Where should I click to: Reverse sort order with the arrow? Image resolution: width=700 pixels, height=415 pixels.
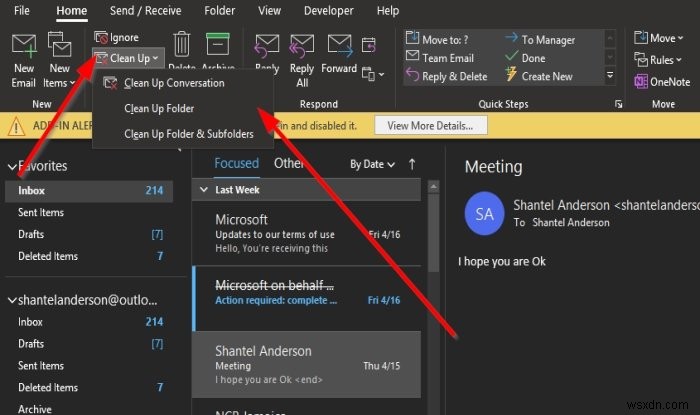pos(412,164)
